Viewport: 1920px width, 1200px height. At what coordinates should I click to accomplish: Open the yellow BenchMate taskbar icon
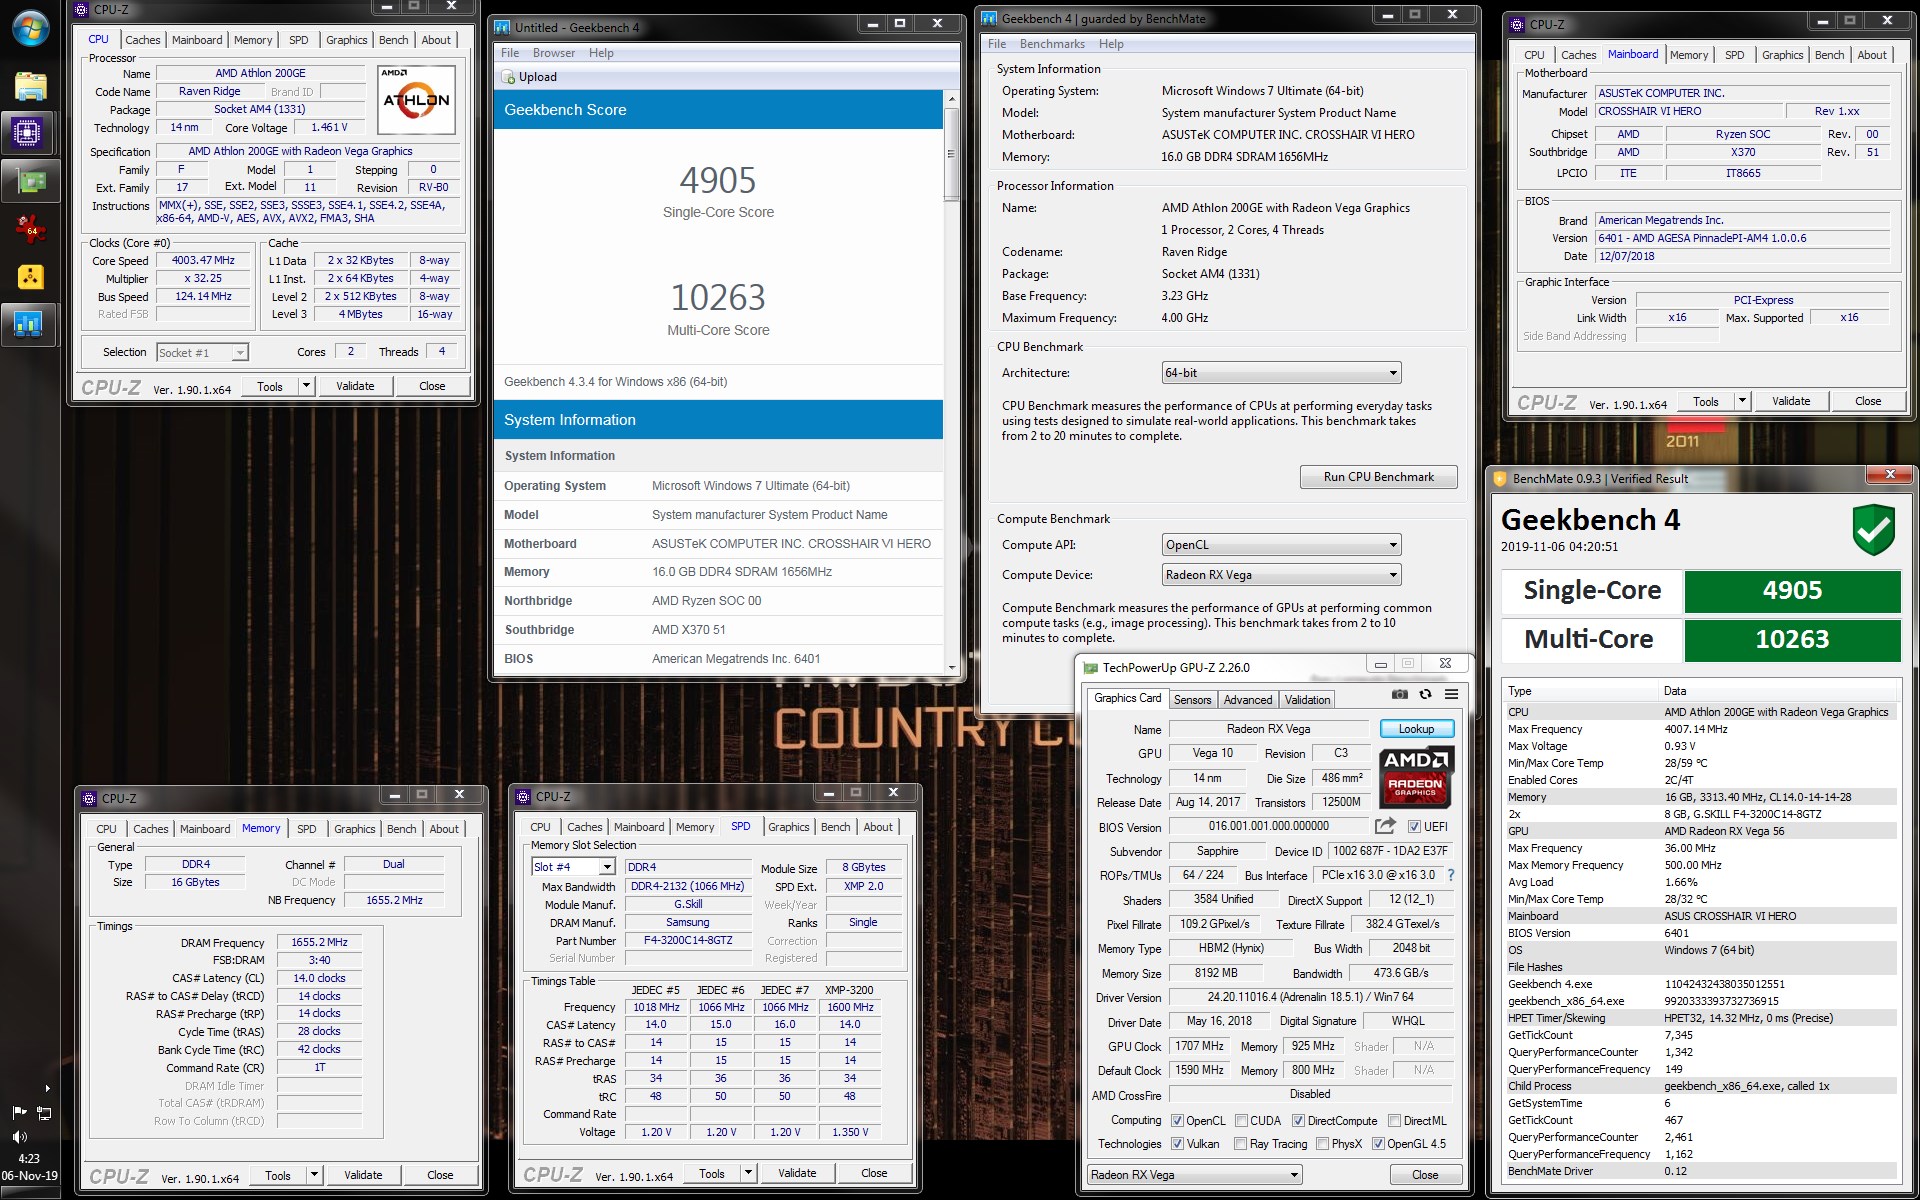(30, 277)
